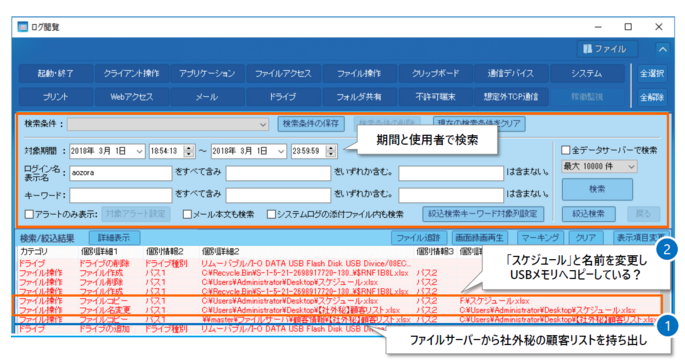The width and height of the screenshot is (685, 361).
Task: Open the 最大 10000 件 dropdown
Action: [x=599, y=167]
